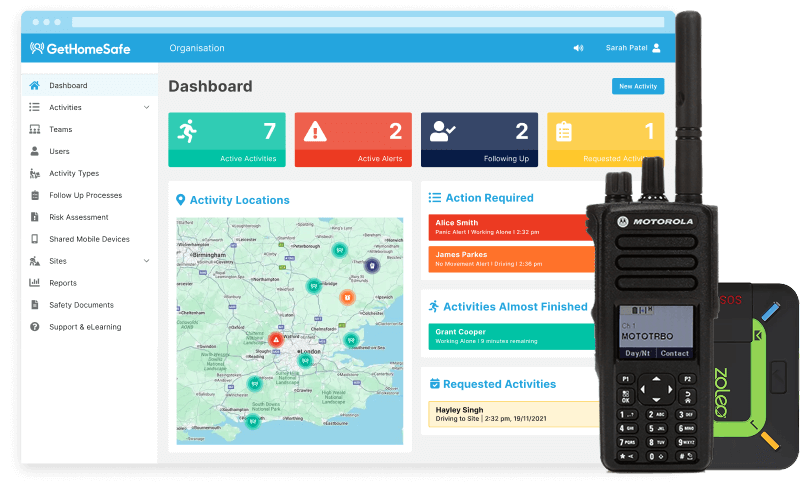This screenshot has width=801, height=485.
Task: Click the Users icon in sidebar
Action: pyautogui.click(x=35, y=152)
